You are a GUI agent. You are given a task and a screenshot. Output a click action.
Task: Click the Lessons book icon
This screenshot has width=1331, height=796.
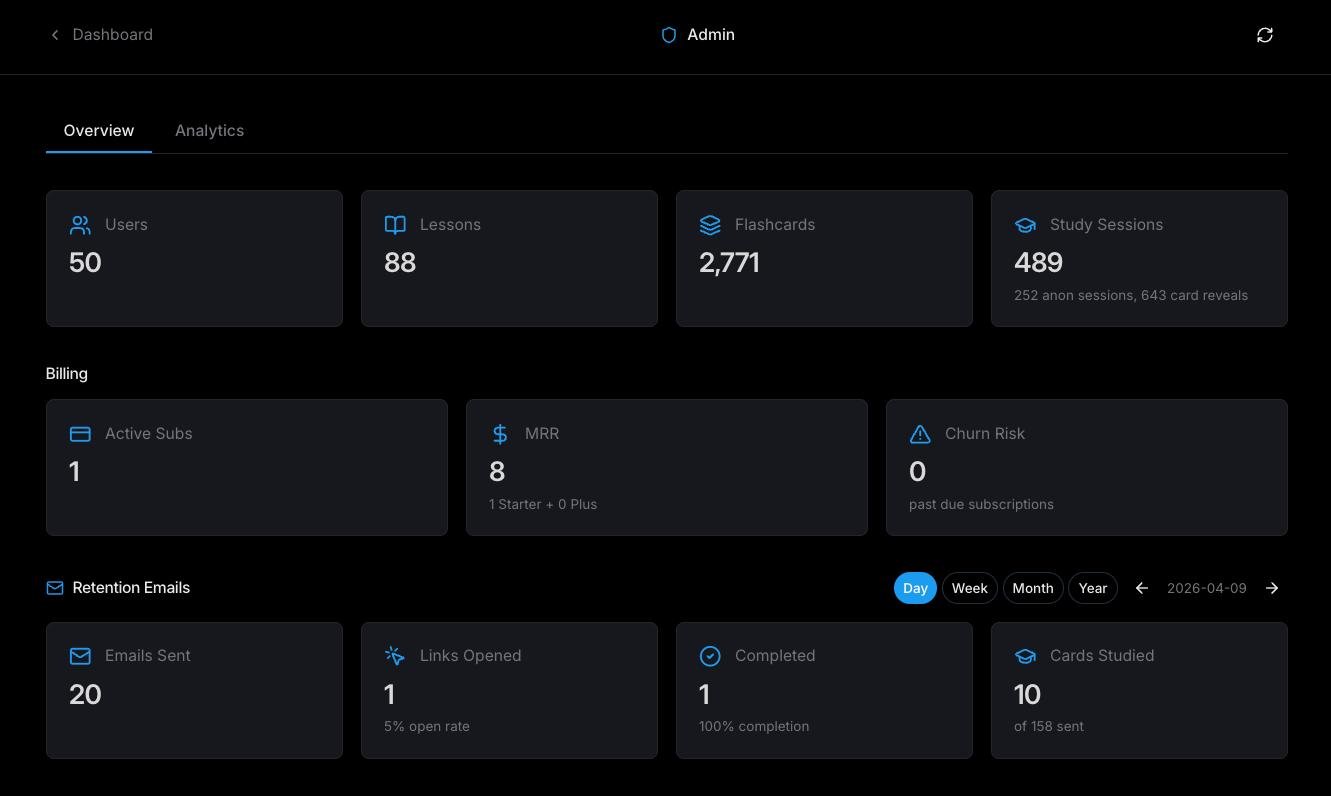[395, 225]
